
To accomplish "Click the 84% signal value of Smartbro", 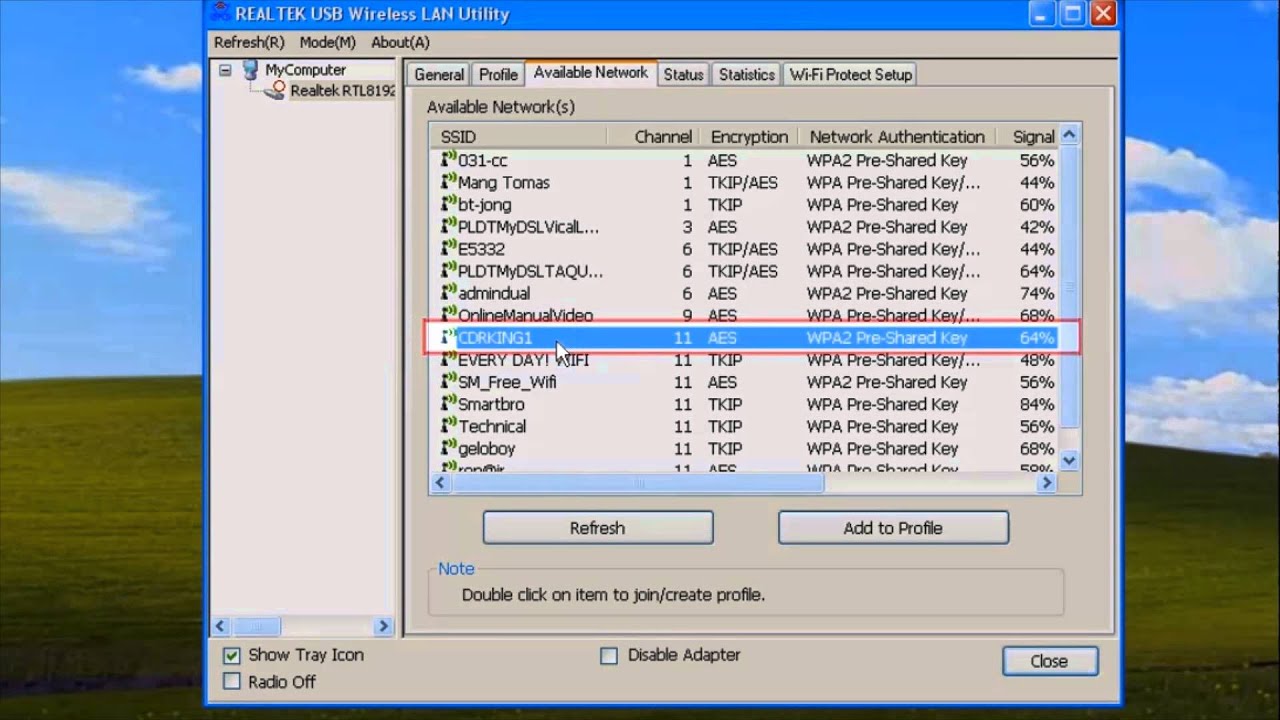I will (1037, 404).
